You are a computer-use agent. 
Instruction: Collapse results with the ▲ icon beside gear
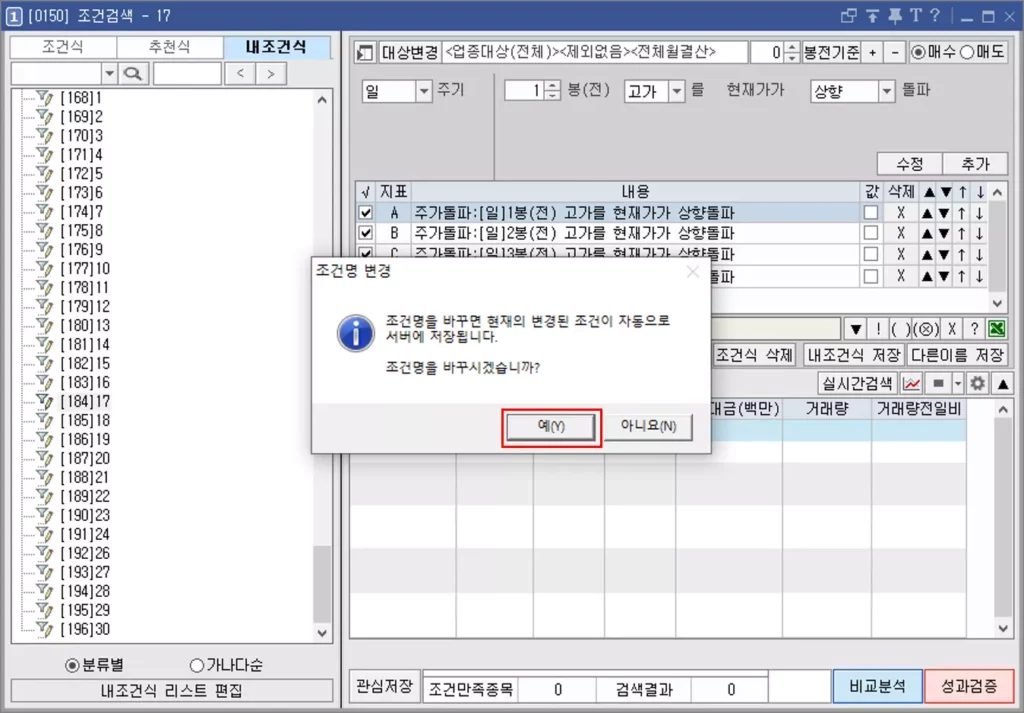point(1002,383)
